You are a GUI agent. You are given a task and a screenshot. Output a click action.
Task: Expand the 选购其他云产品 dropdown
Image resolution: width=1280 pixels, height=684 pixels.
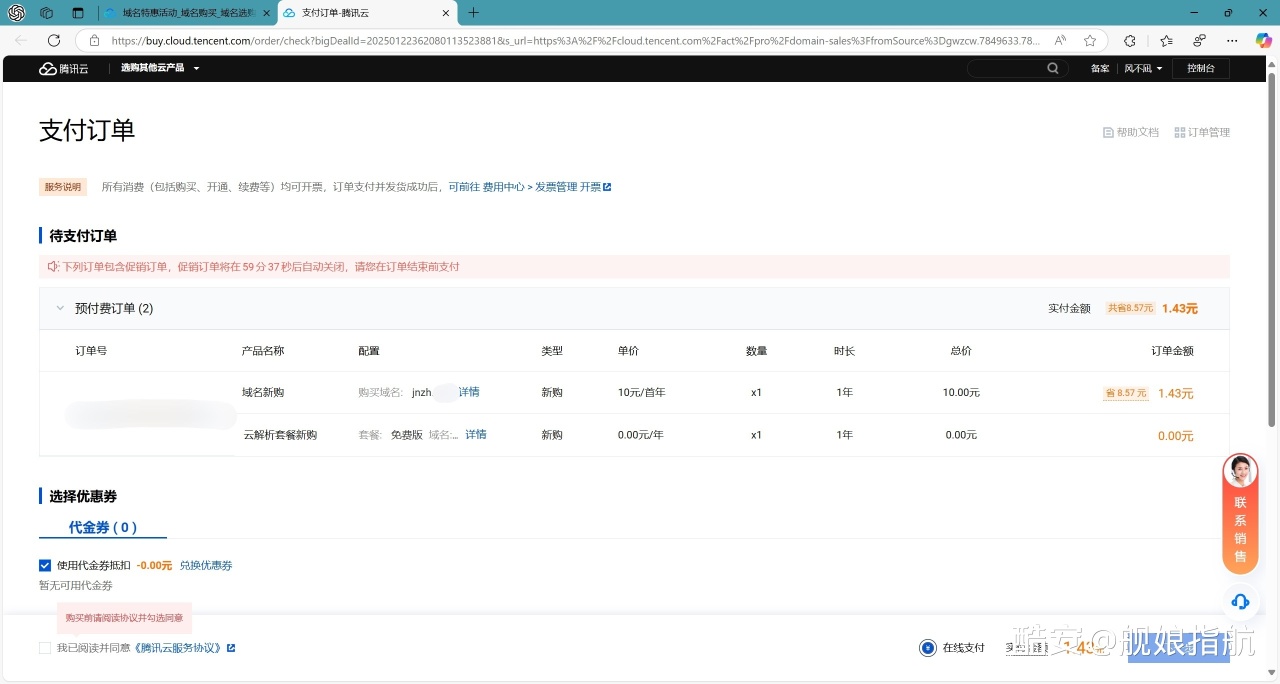(x=160, y=68)
